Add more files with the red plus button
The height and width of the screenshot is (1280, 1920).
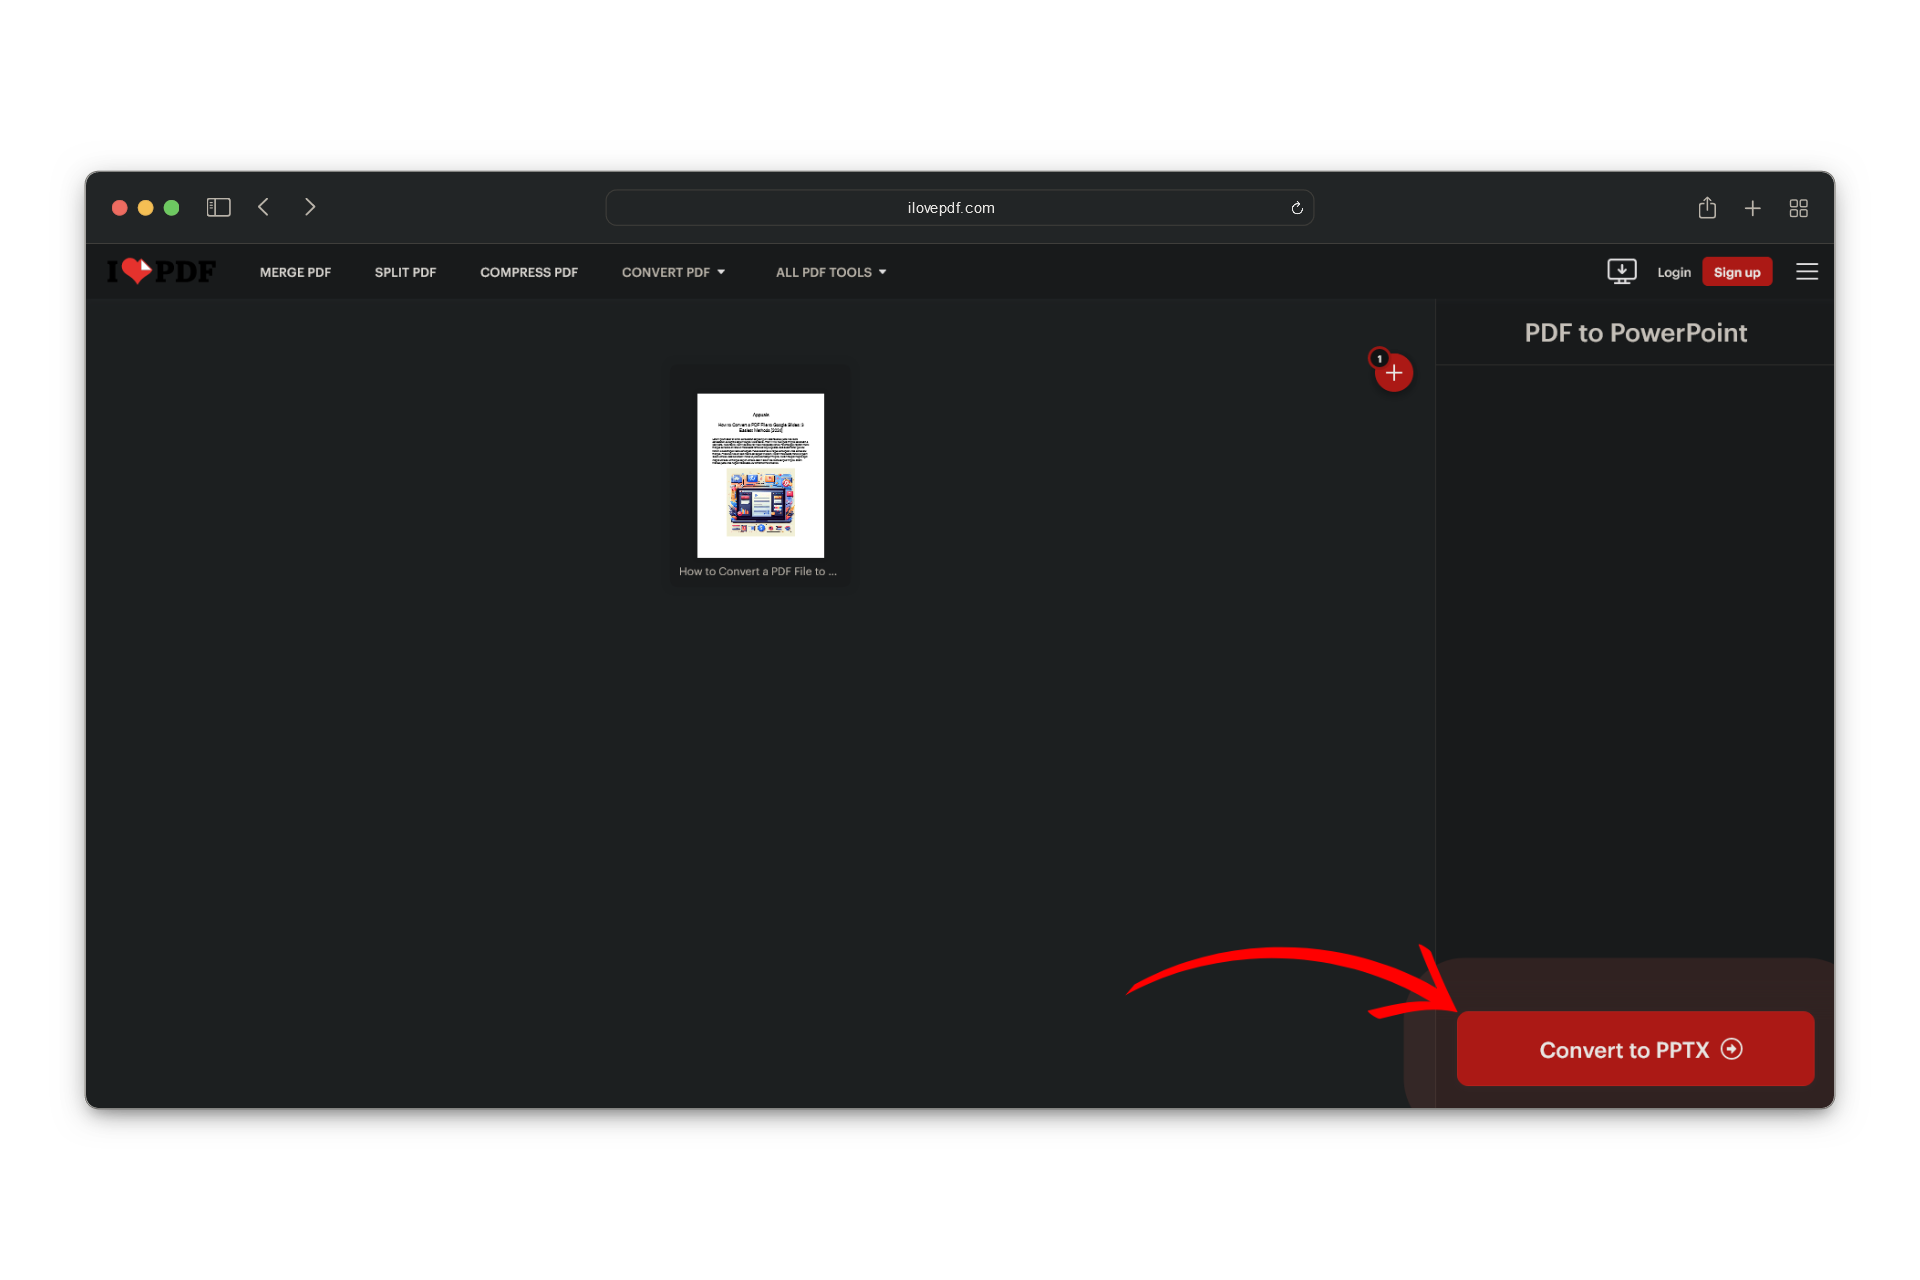point(1393,373)
